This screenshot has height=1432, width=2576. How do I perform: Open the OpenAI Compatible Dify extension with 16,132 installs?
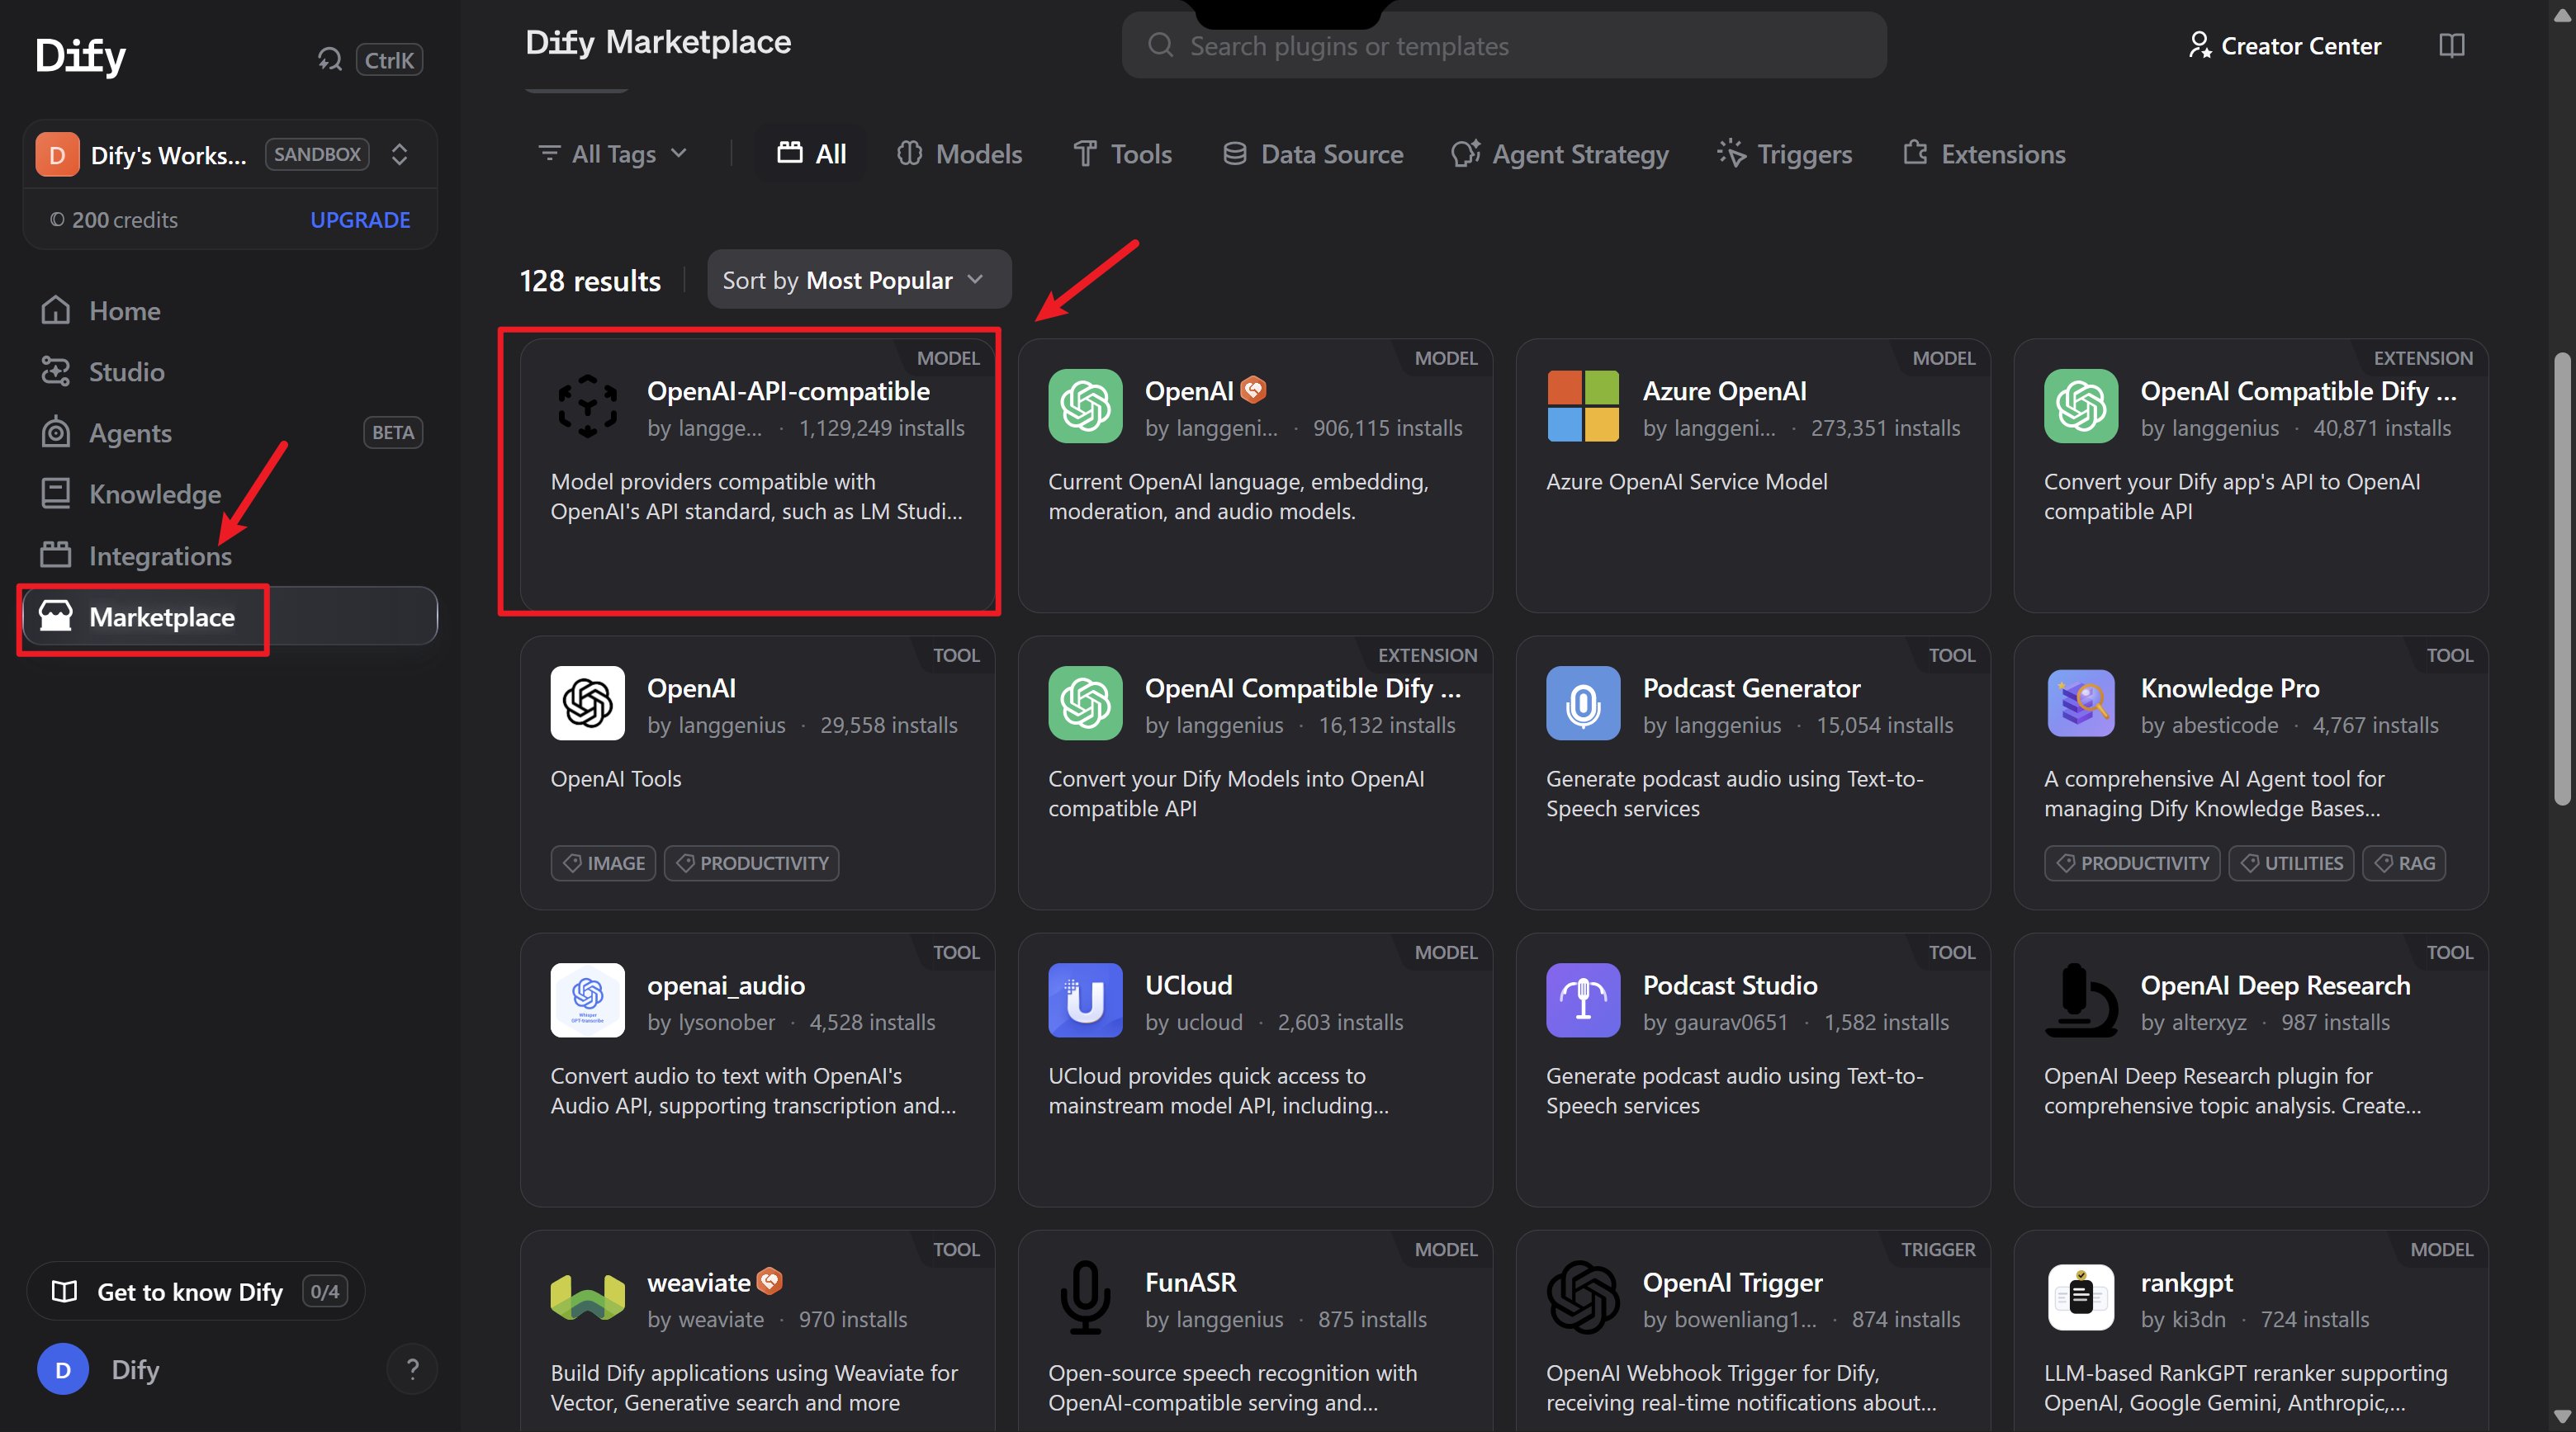[x=1255, y=773]
